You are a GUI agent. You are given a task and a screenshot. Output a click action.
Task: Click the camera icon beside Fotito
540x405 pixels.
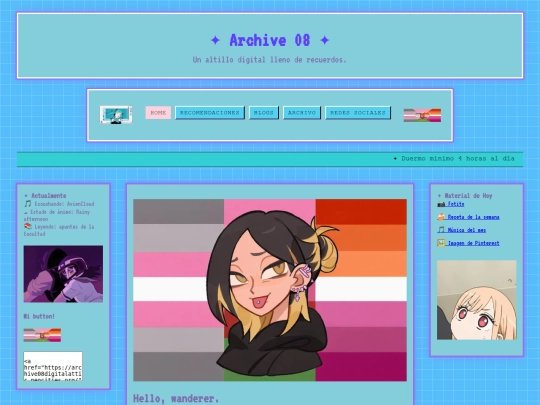click(x=441, y=204)
